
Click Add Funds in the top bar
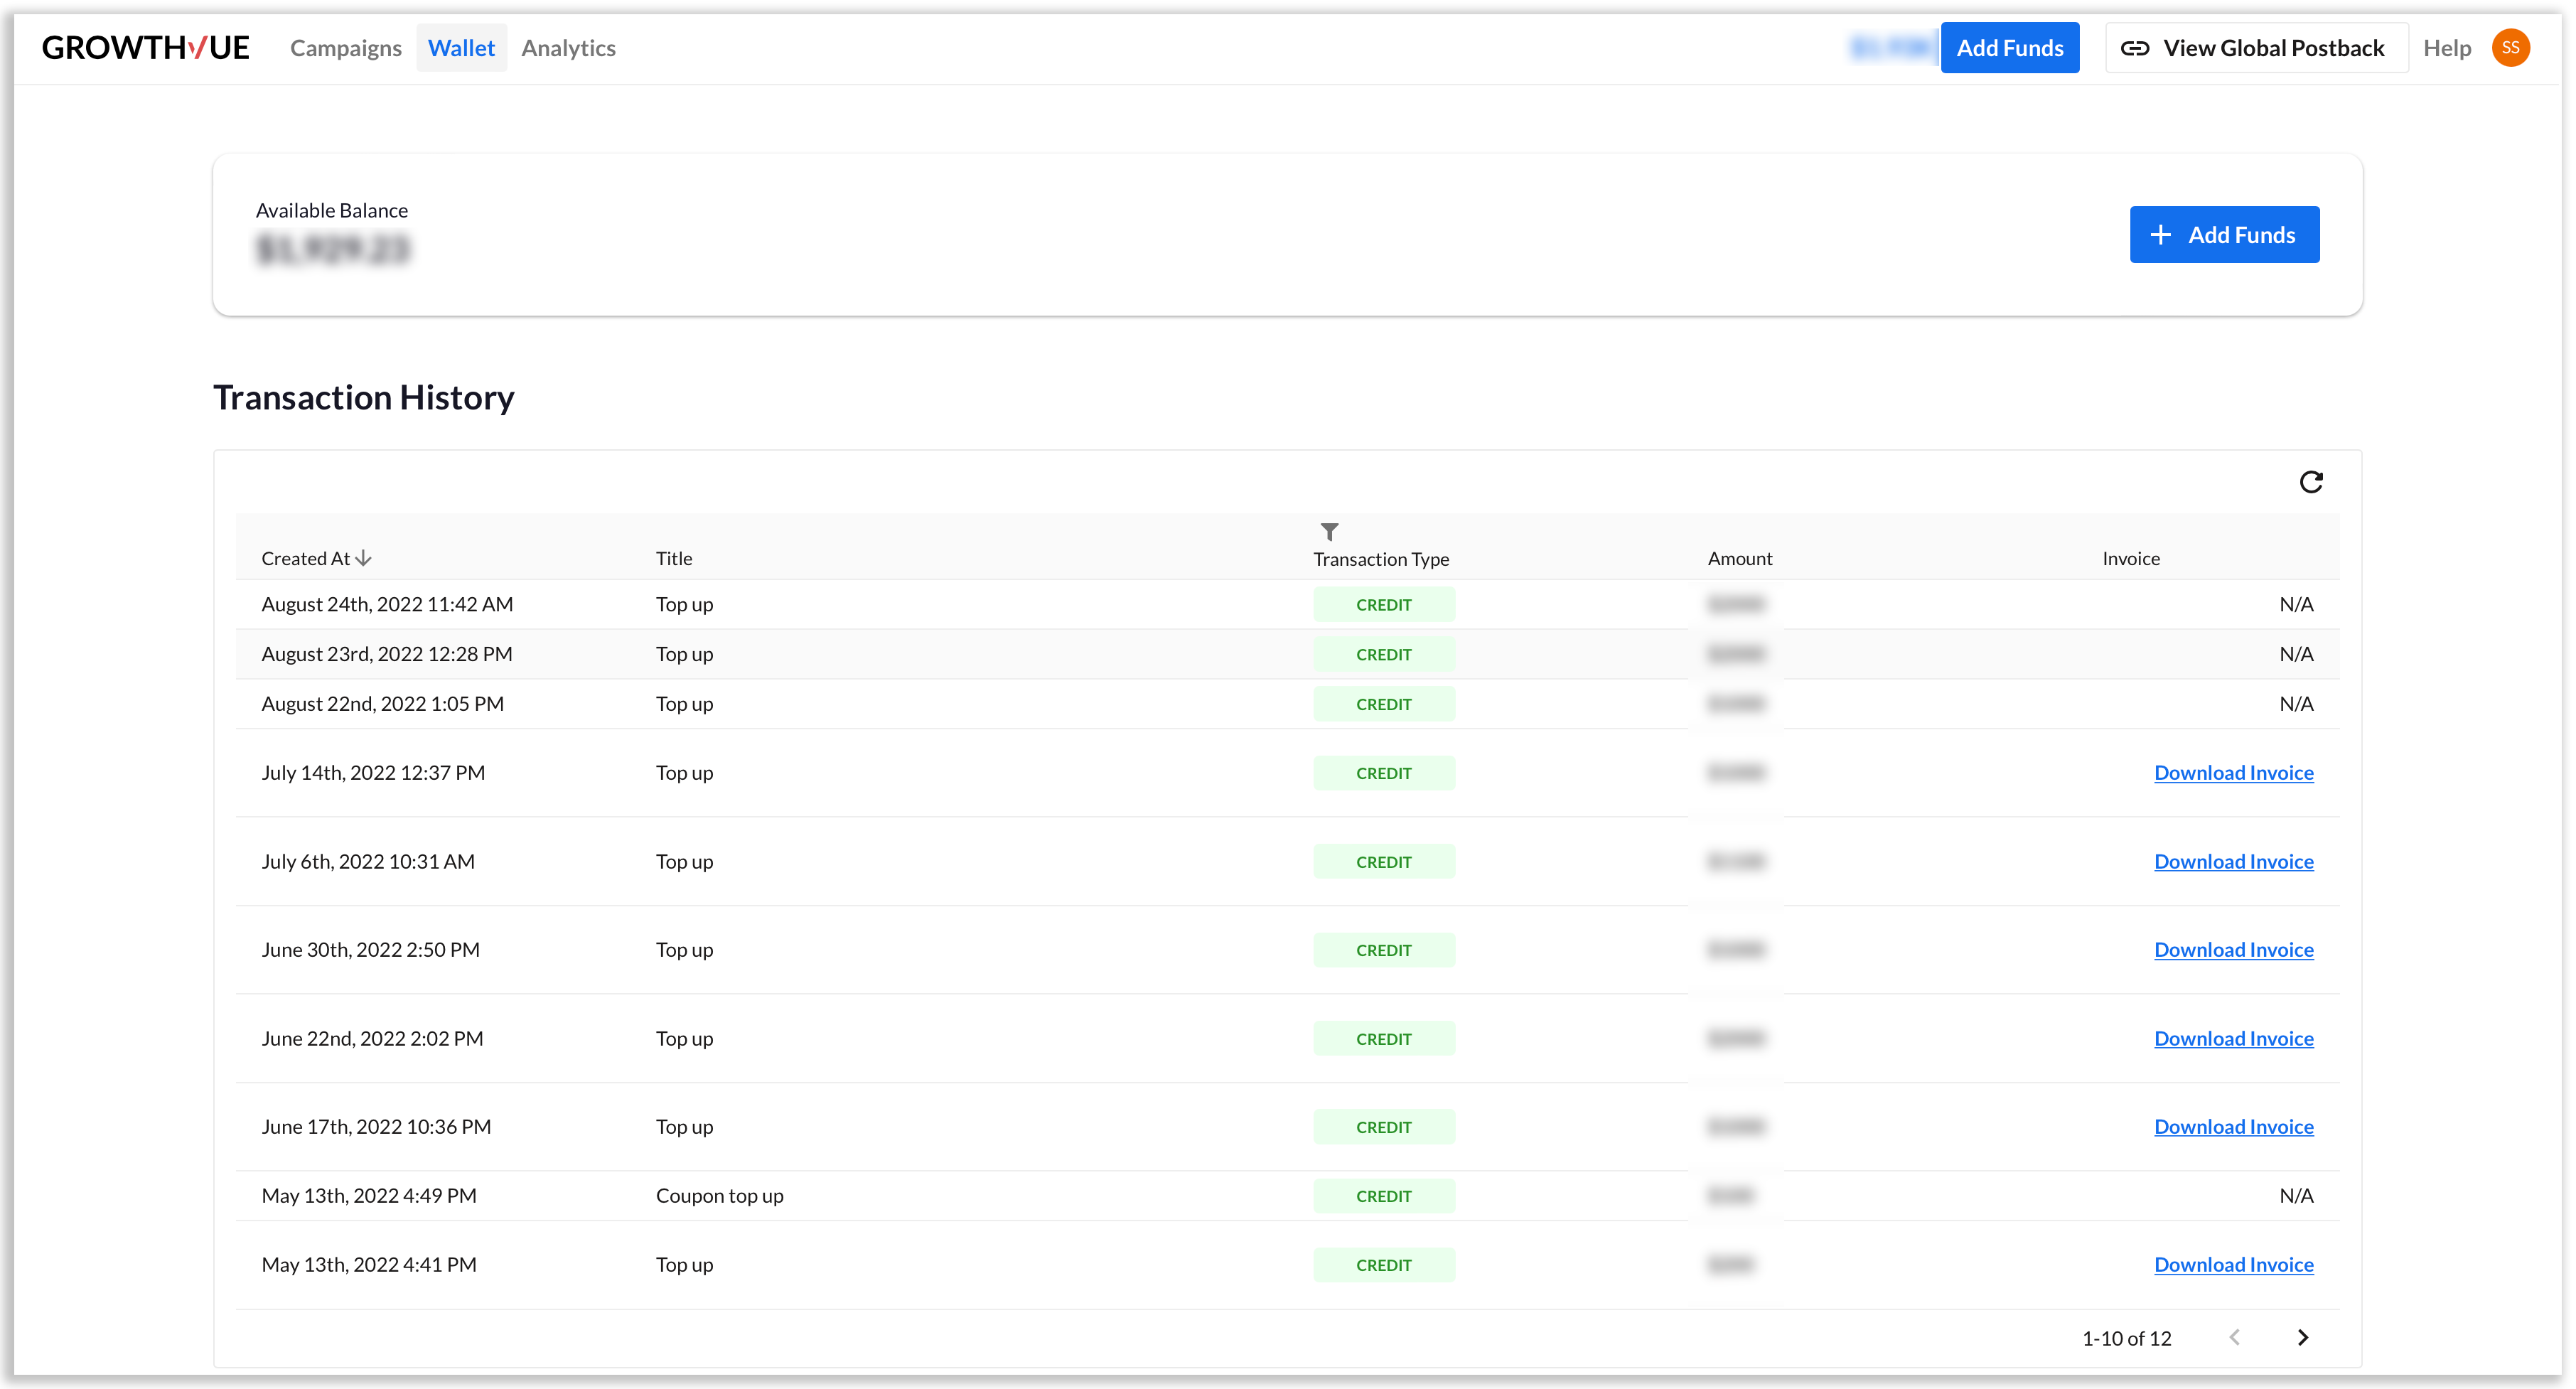point(2009,48)
